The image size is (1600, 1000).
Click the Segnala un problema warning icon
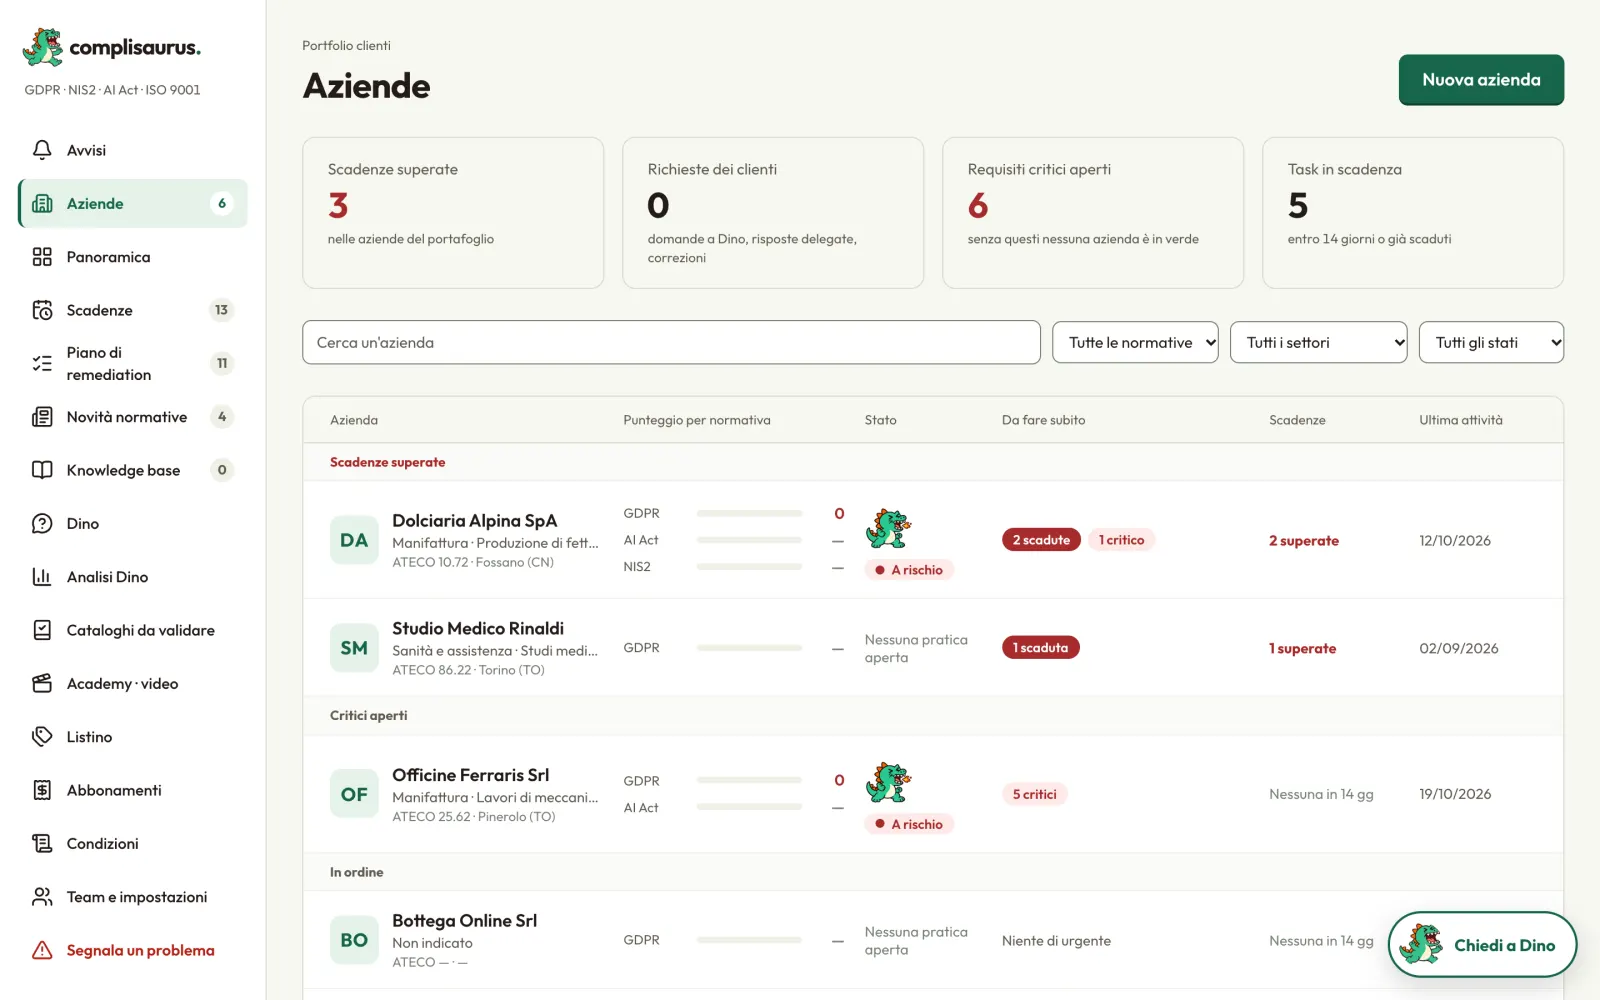(x=42, y=950)
